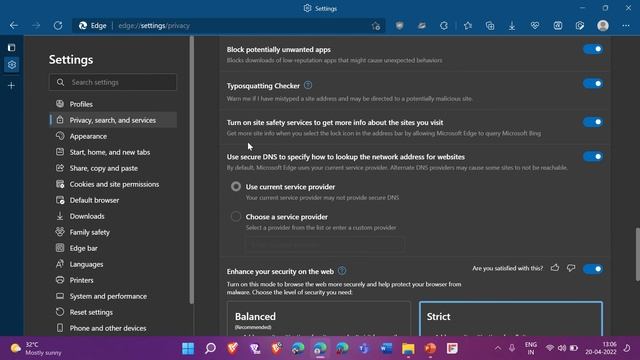Open the clock and date panel
This screenshot has width=640, height=360.
click(600, 348)
